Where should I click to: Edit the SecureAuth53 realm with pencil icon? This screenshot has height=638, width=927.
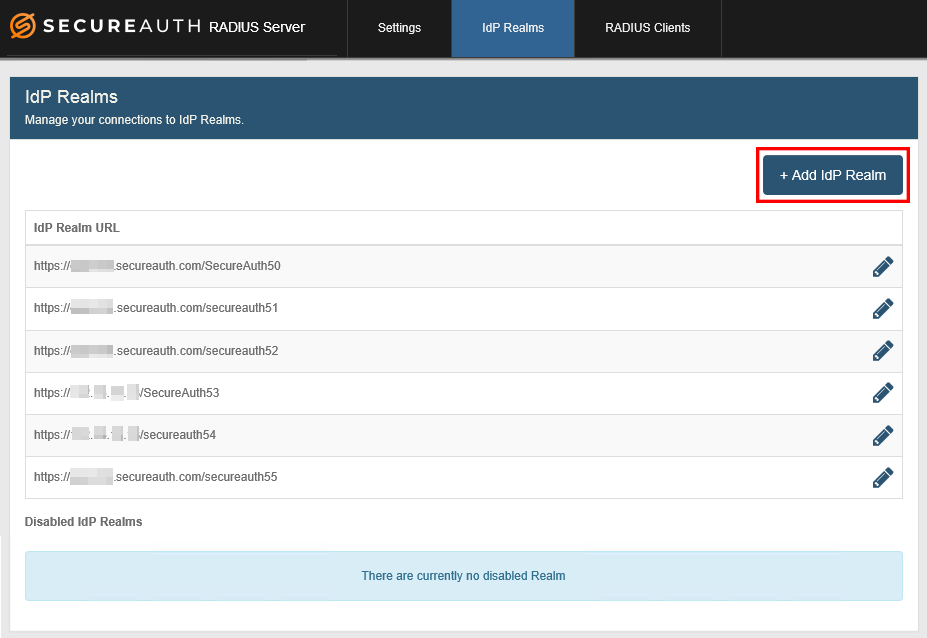[883, 393]
